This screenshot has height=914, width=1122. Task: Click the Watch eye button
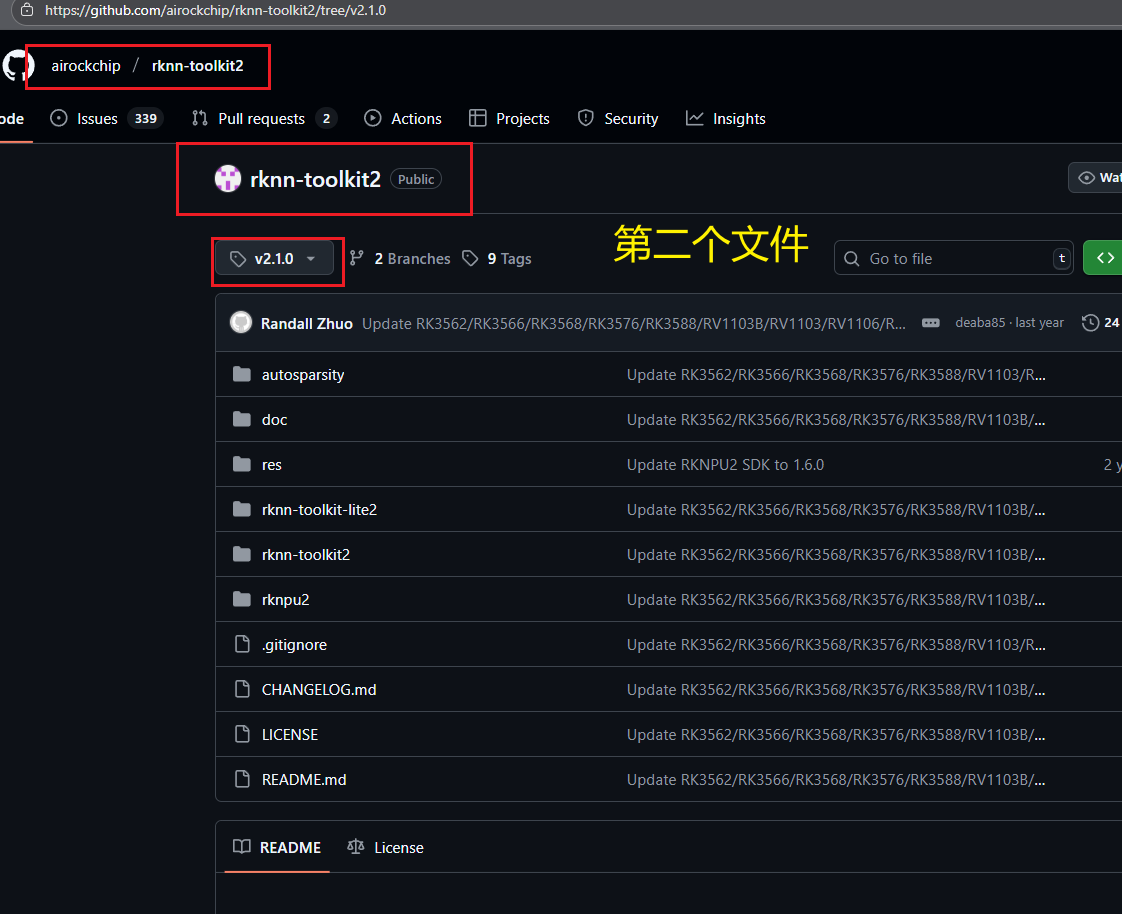(1095, 178)
